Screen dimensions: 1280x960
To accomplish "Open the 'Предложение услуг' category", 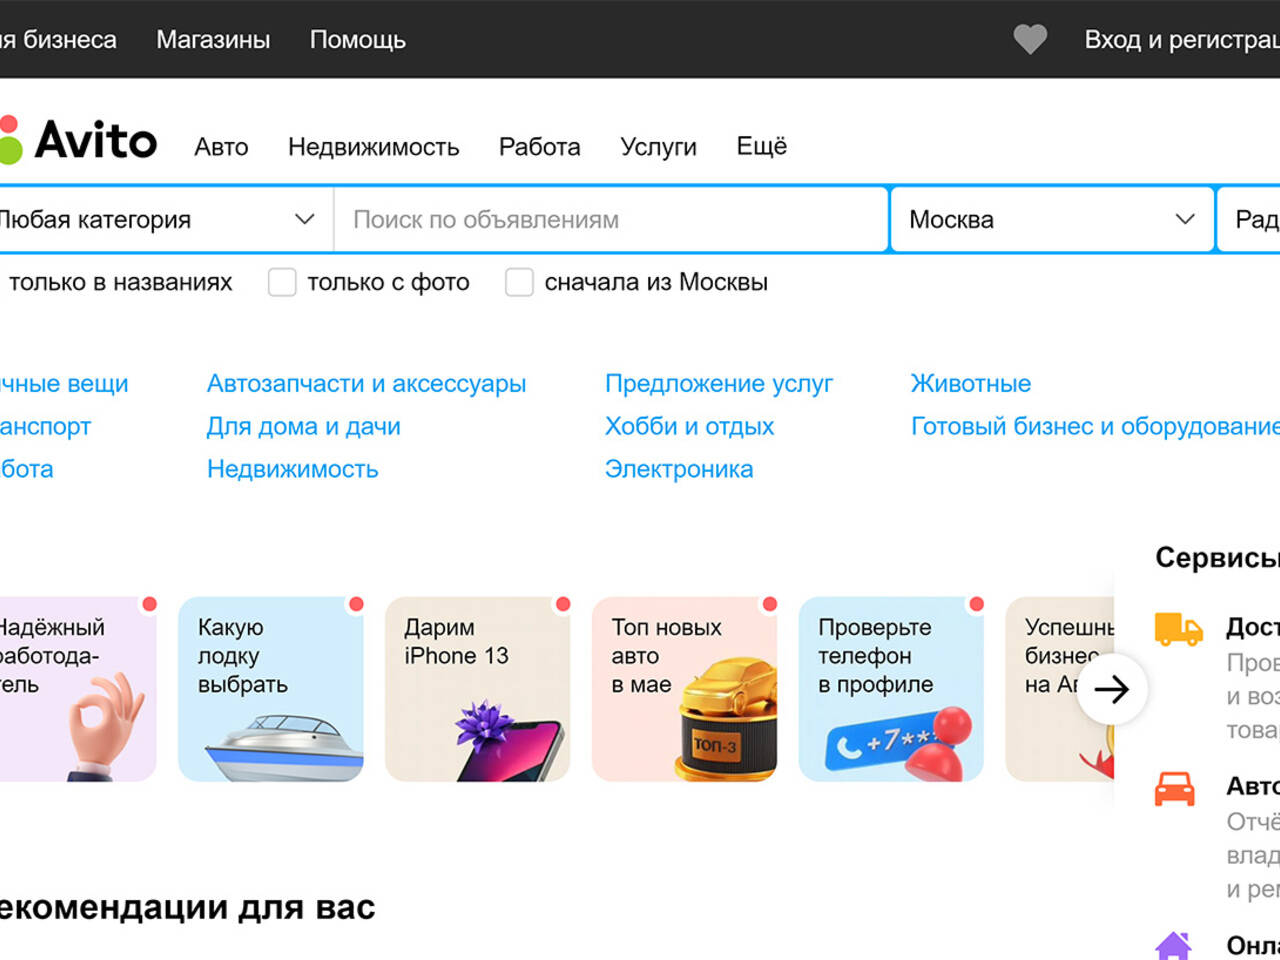I will [x=719, y=383].
